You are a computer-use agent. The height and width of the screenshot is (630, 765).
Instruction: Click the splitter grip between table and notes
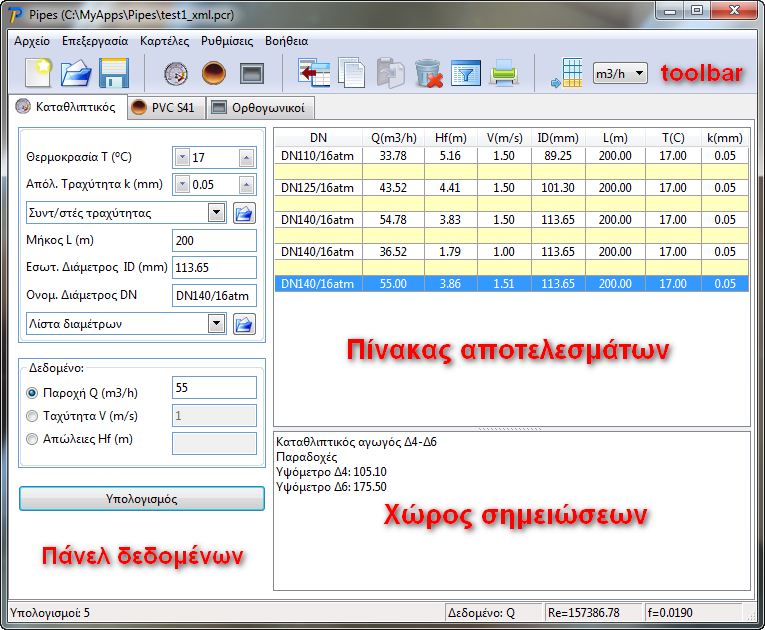pos(511,429)
